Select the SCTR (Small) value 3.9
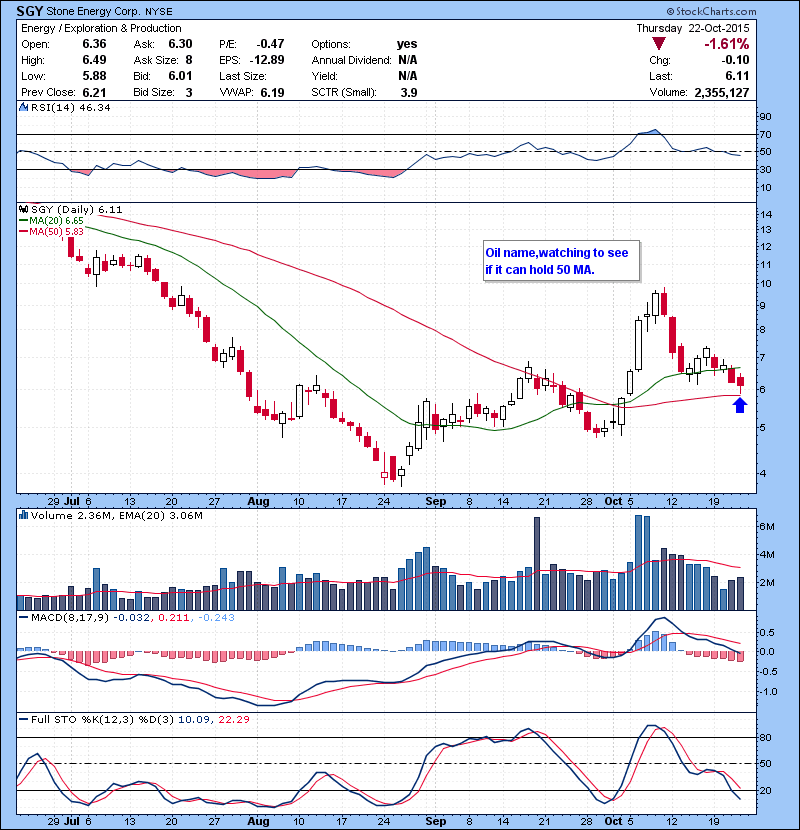This screenshot has width=800, height=830. [409, 93]
